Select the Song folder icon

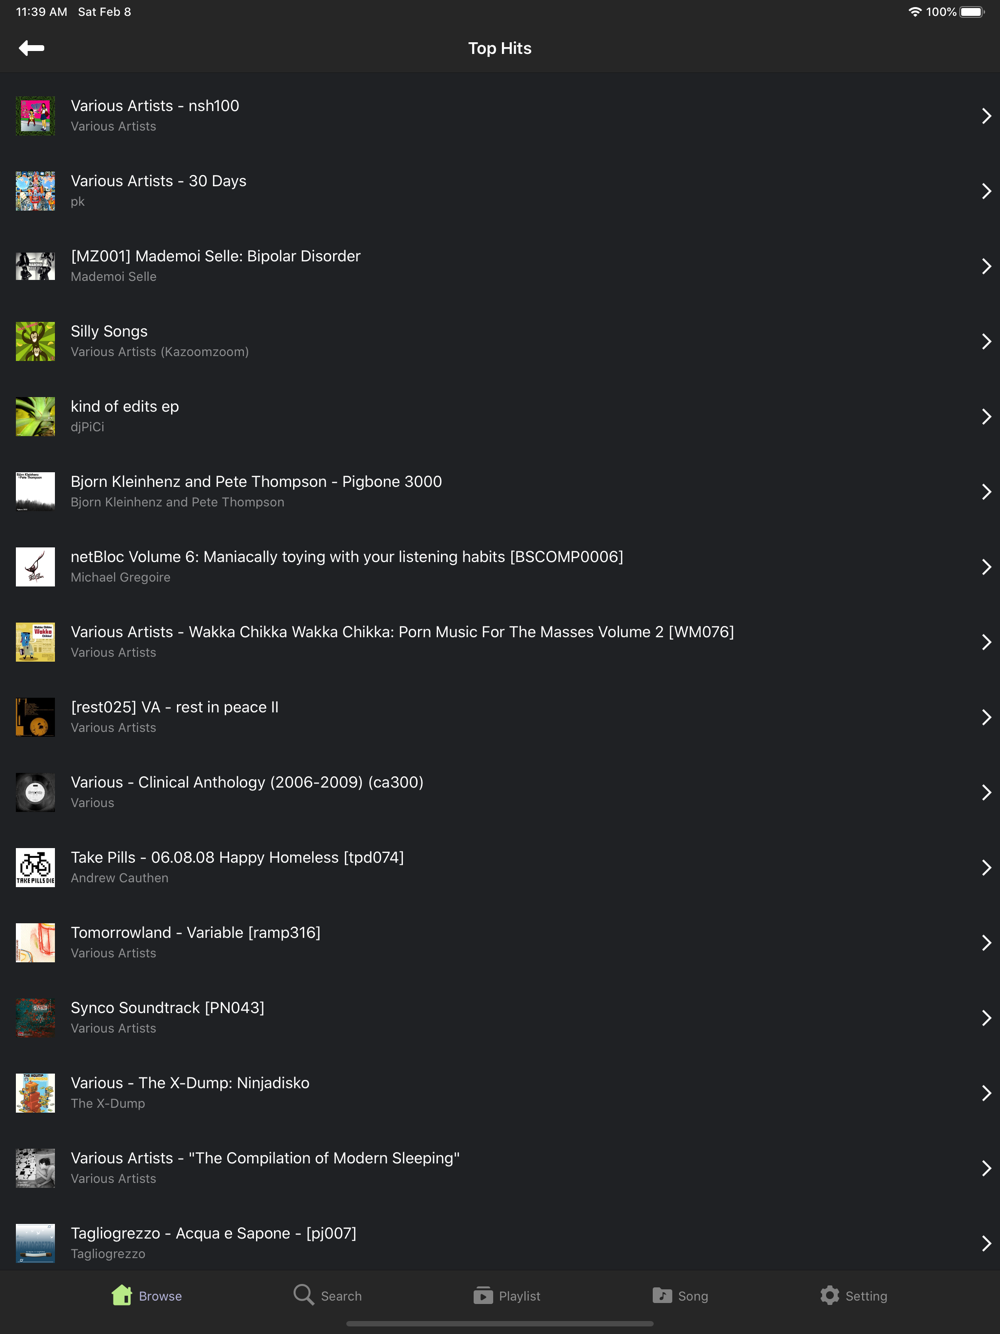pos(662,1295)
